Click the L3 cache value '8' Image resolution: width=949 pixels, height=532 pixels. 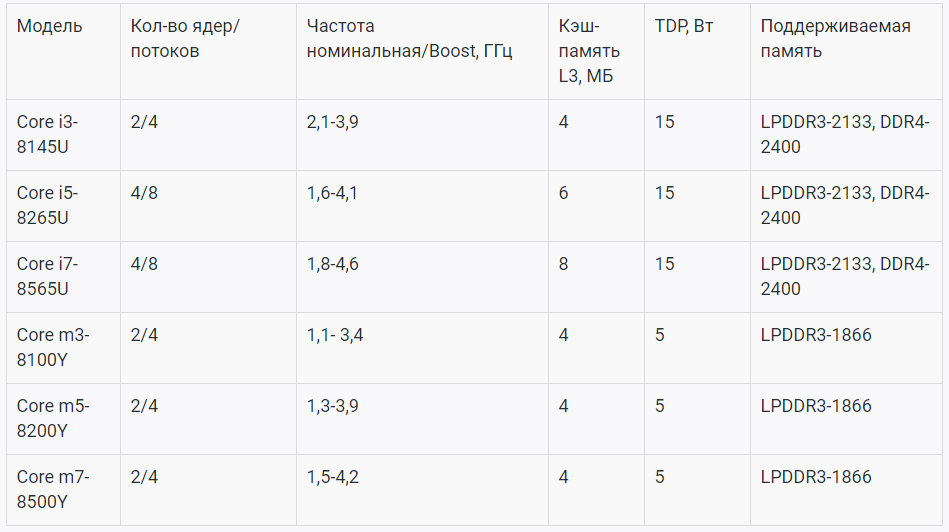tap(563, 264)
